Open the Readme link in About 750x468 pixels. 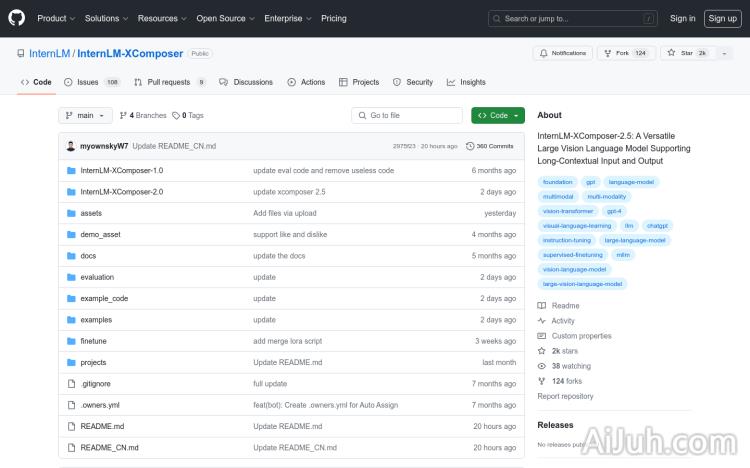pos(558,306)
